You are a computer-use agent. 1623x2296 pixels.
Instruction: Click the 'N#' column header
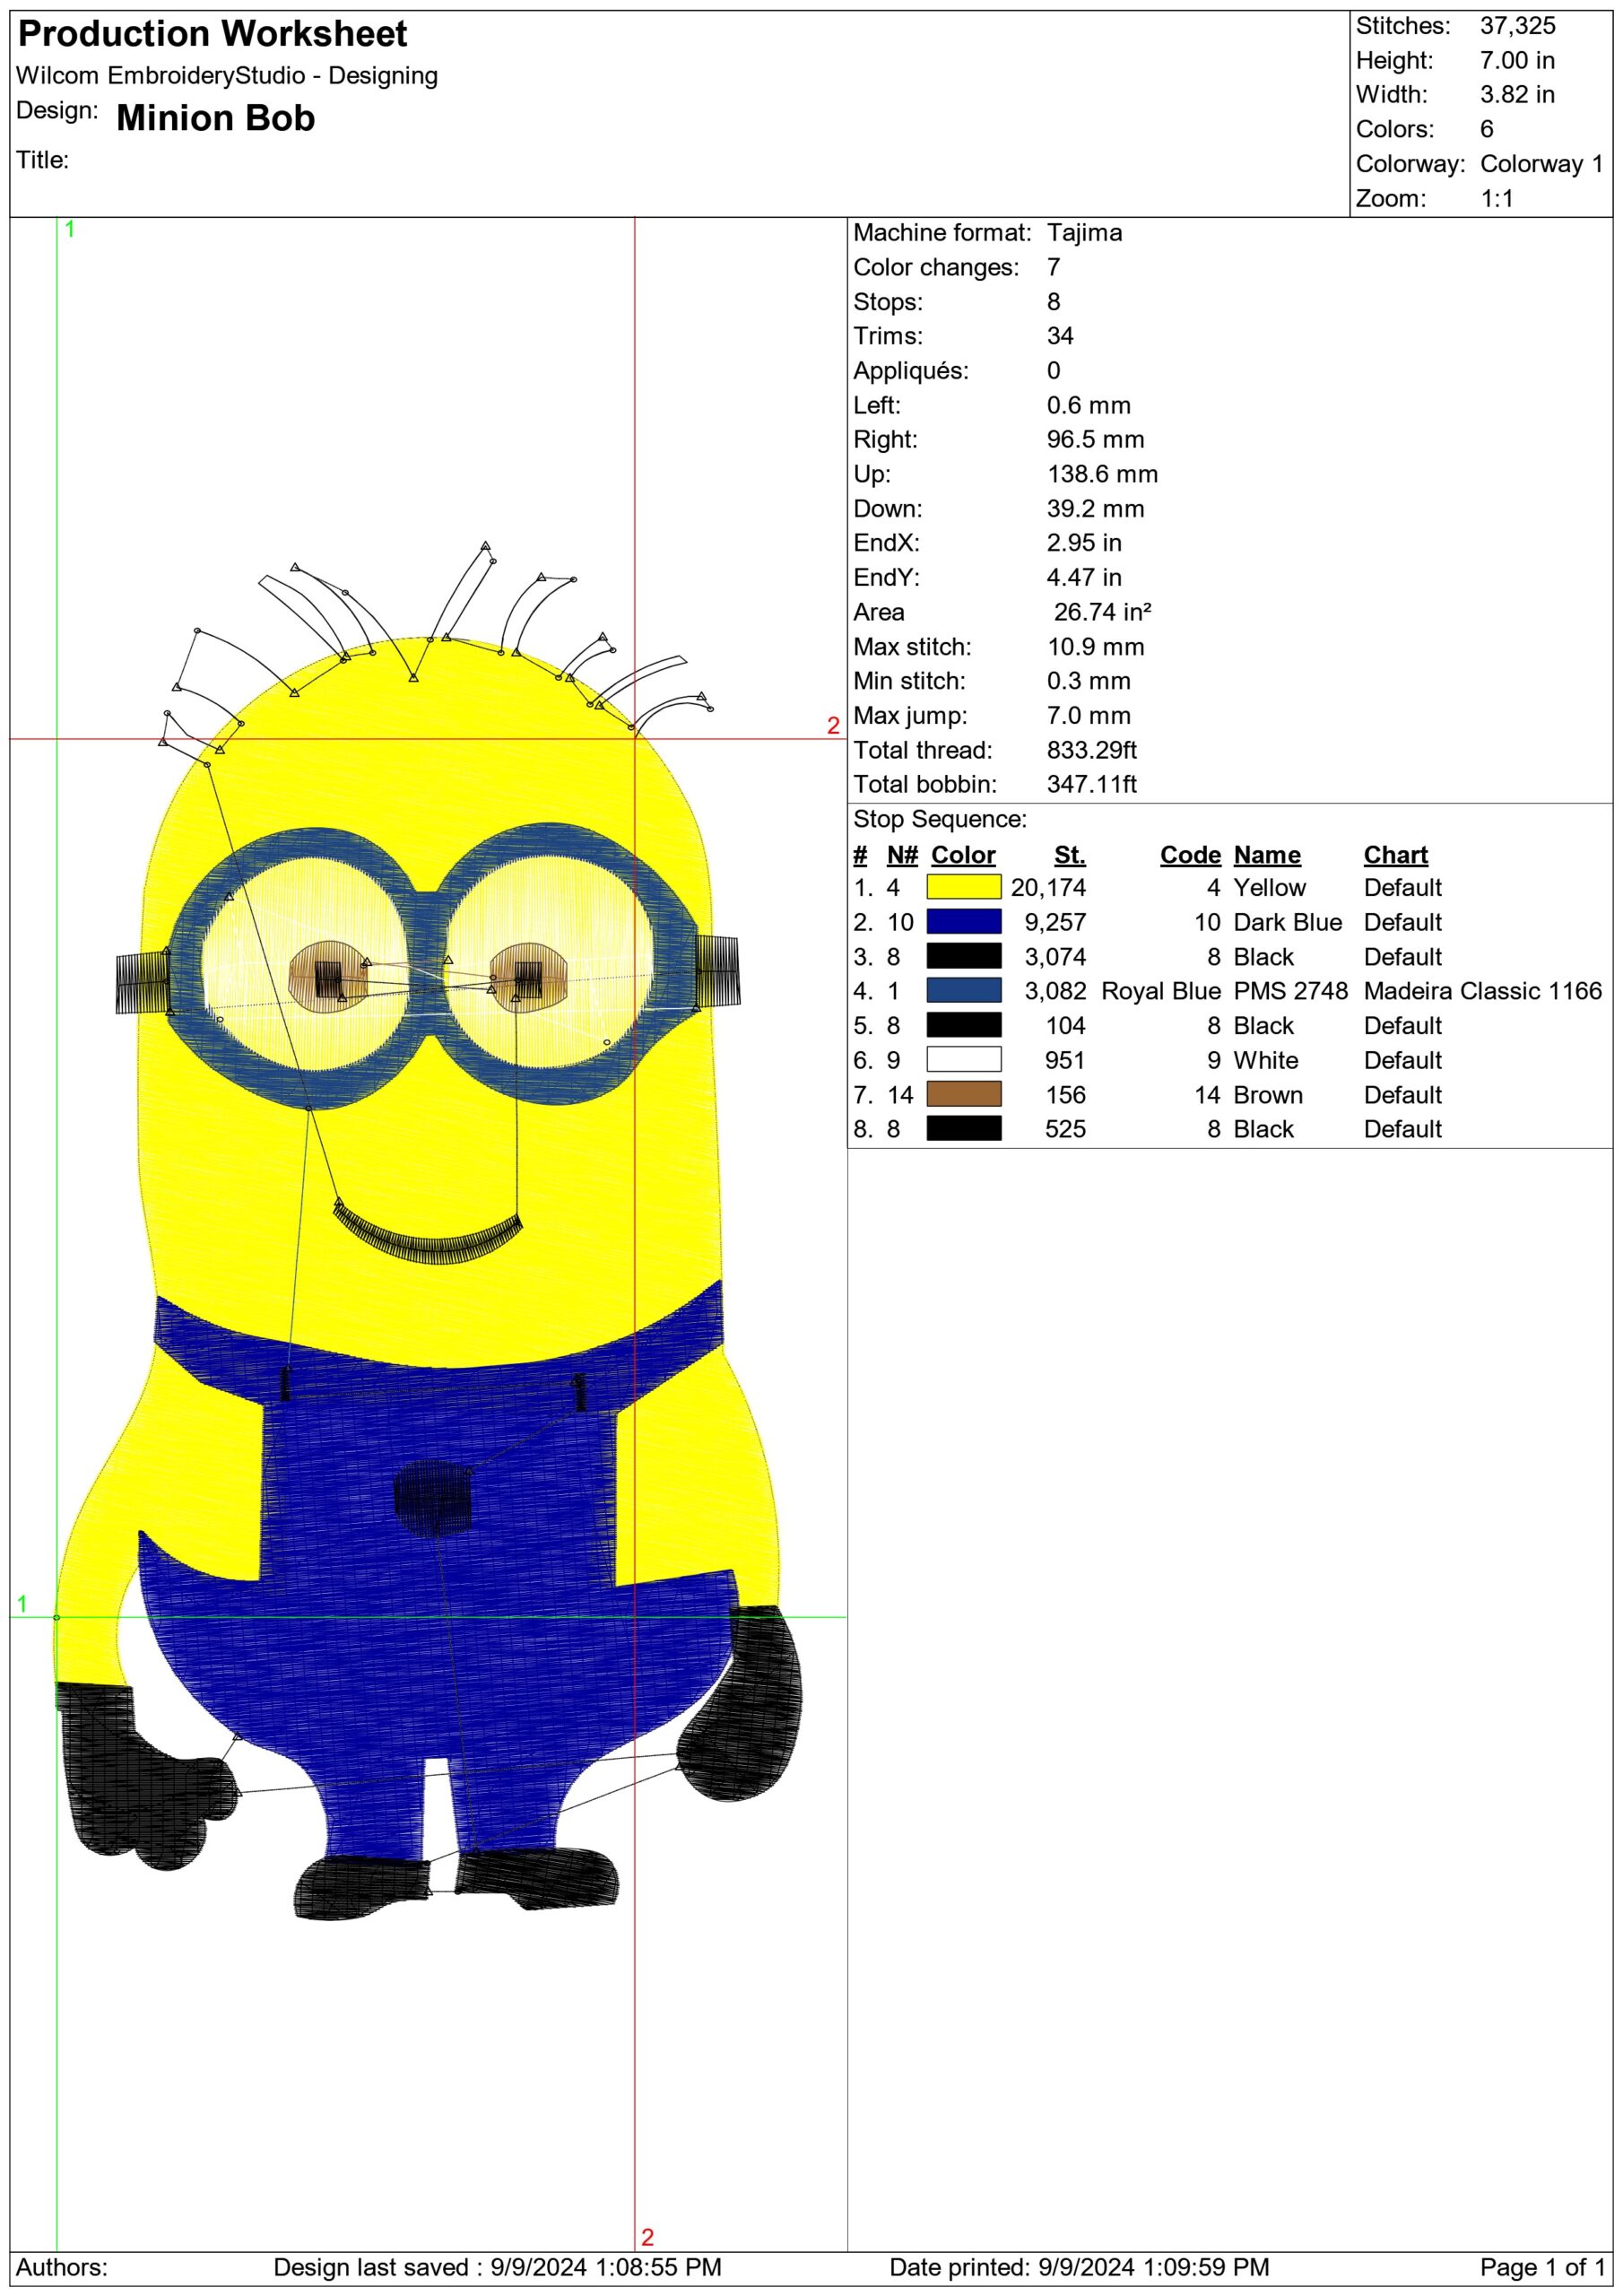click(x=902, y=855)
